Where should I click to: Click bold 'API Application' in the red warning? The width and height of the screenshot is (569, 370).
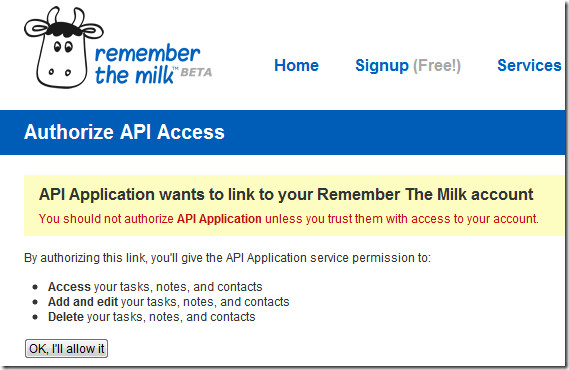(x=219, y=219)
